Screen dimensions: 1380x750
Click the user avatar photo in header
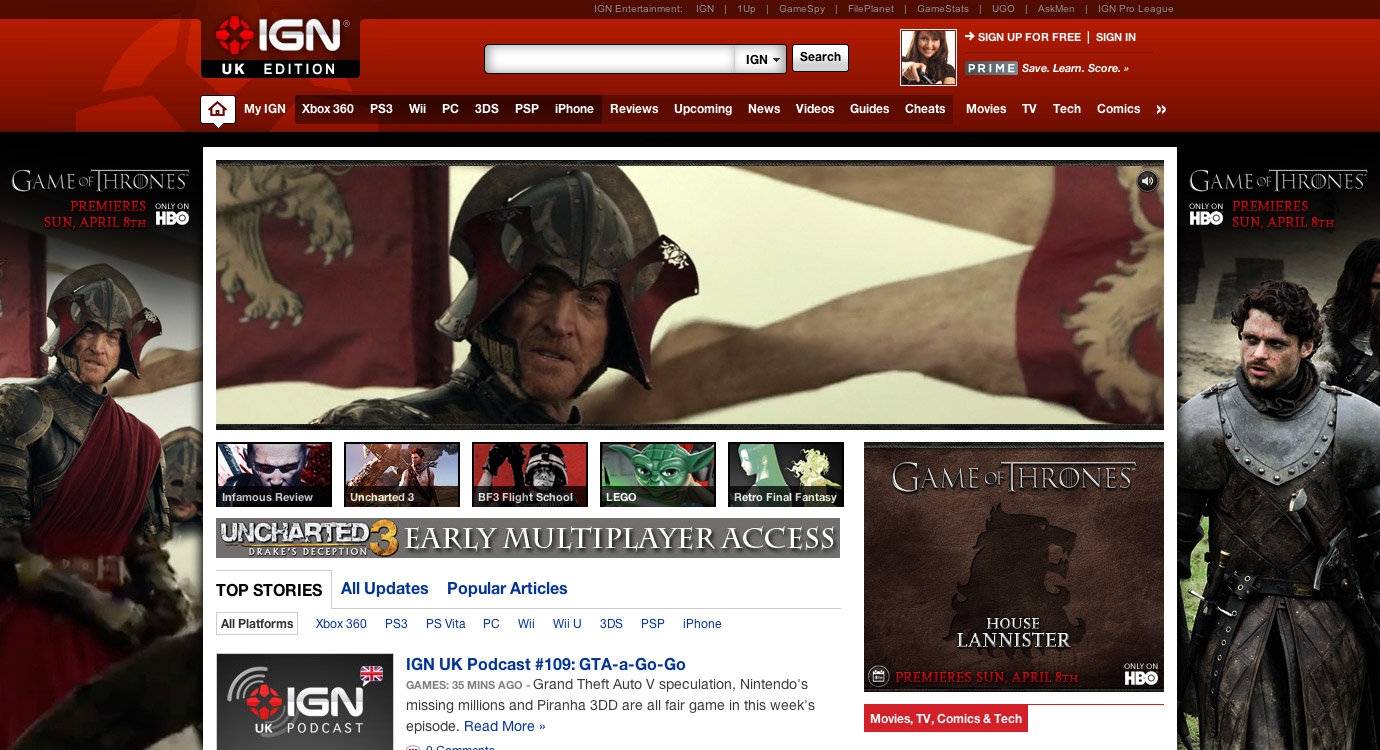coord(928,57)
